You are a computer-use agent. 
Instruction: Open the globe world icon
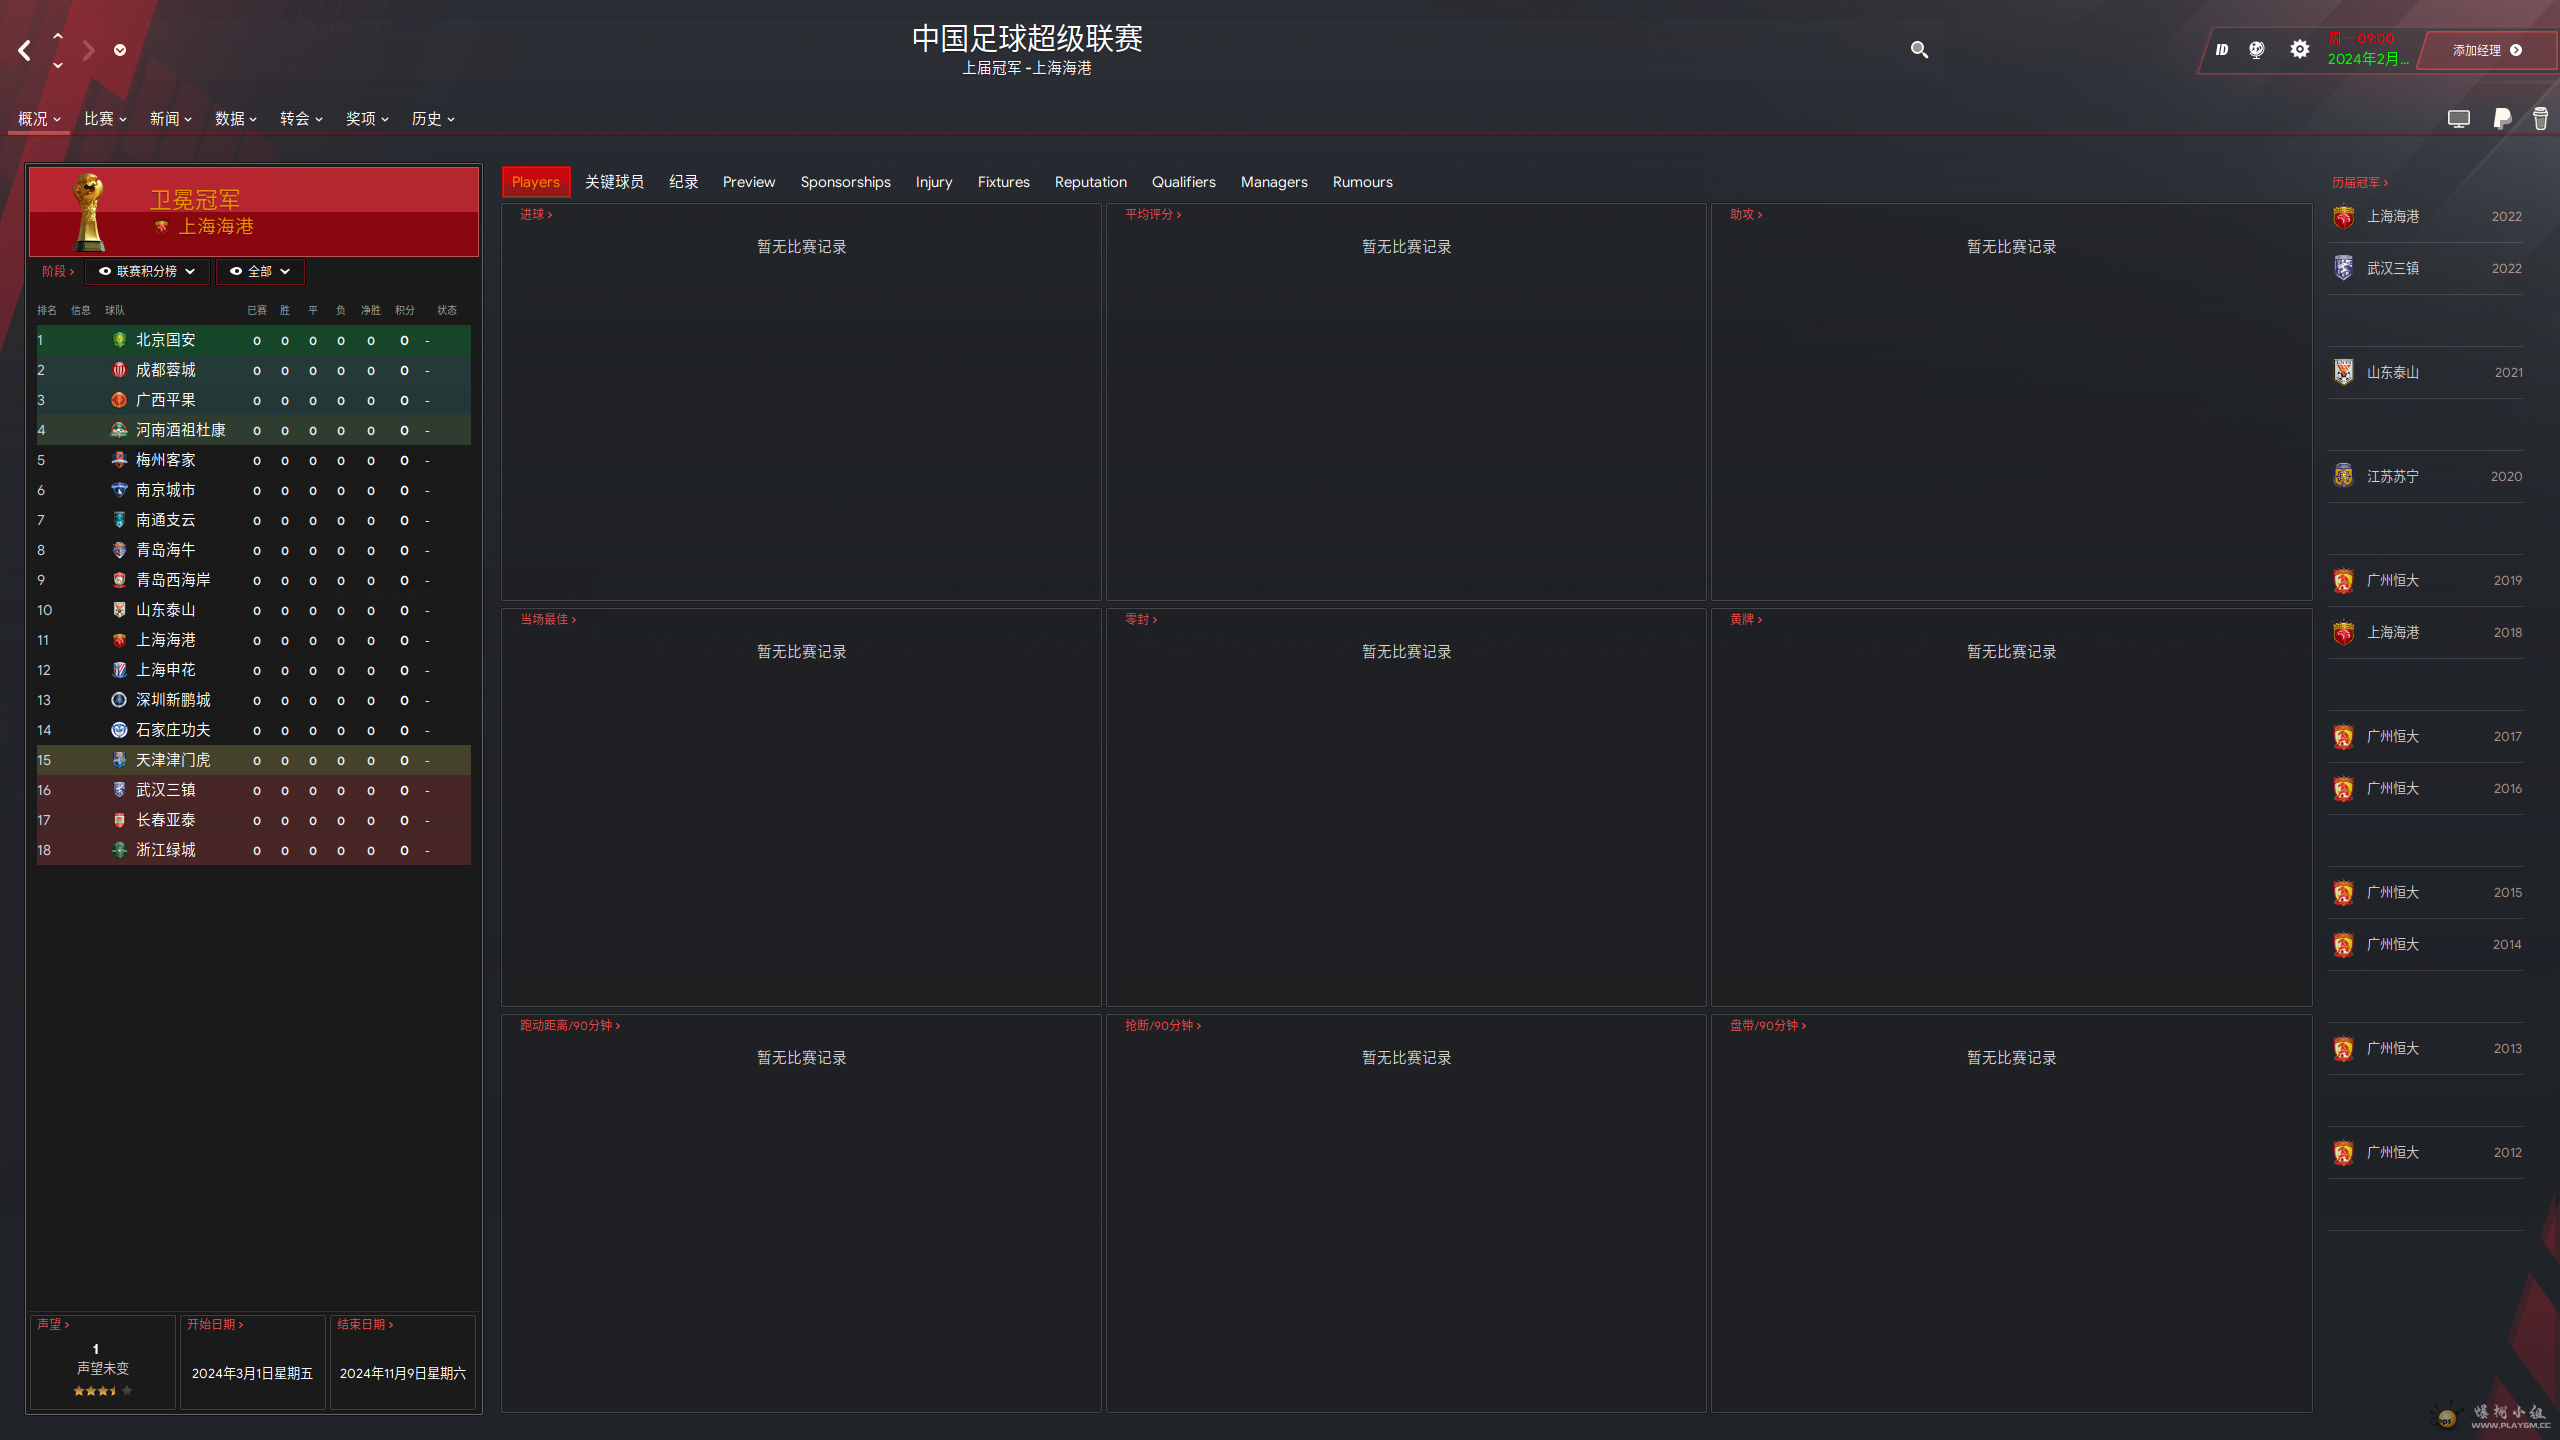pyautogui.click(x=2257, y=49)
